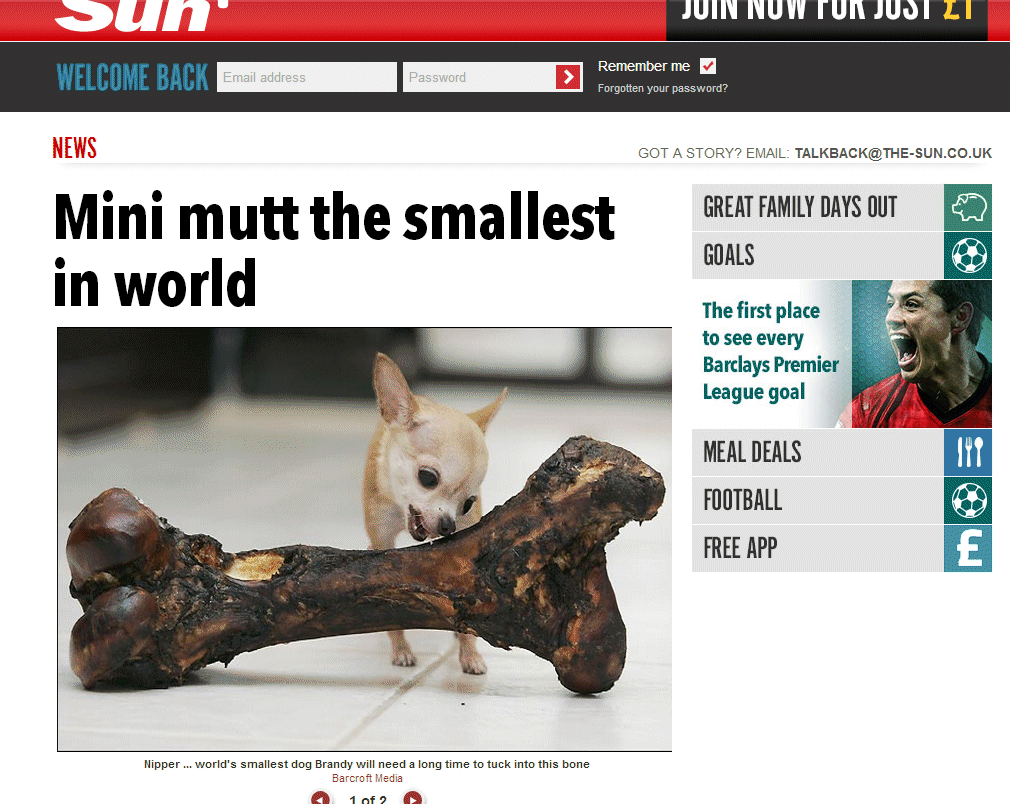Viewport: 1010px width, 804px height.
Task: Uncheck the Remember me checkbox
Action: click(x=708, y=66)
